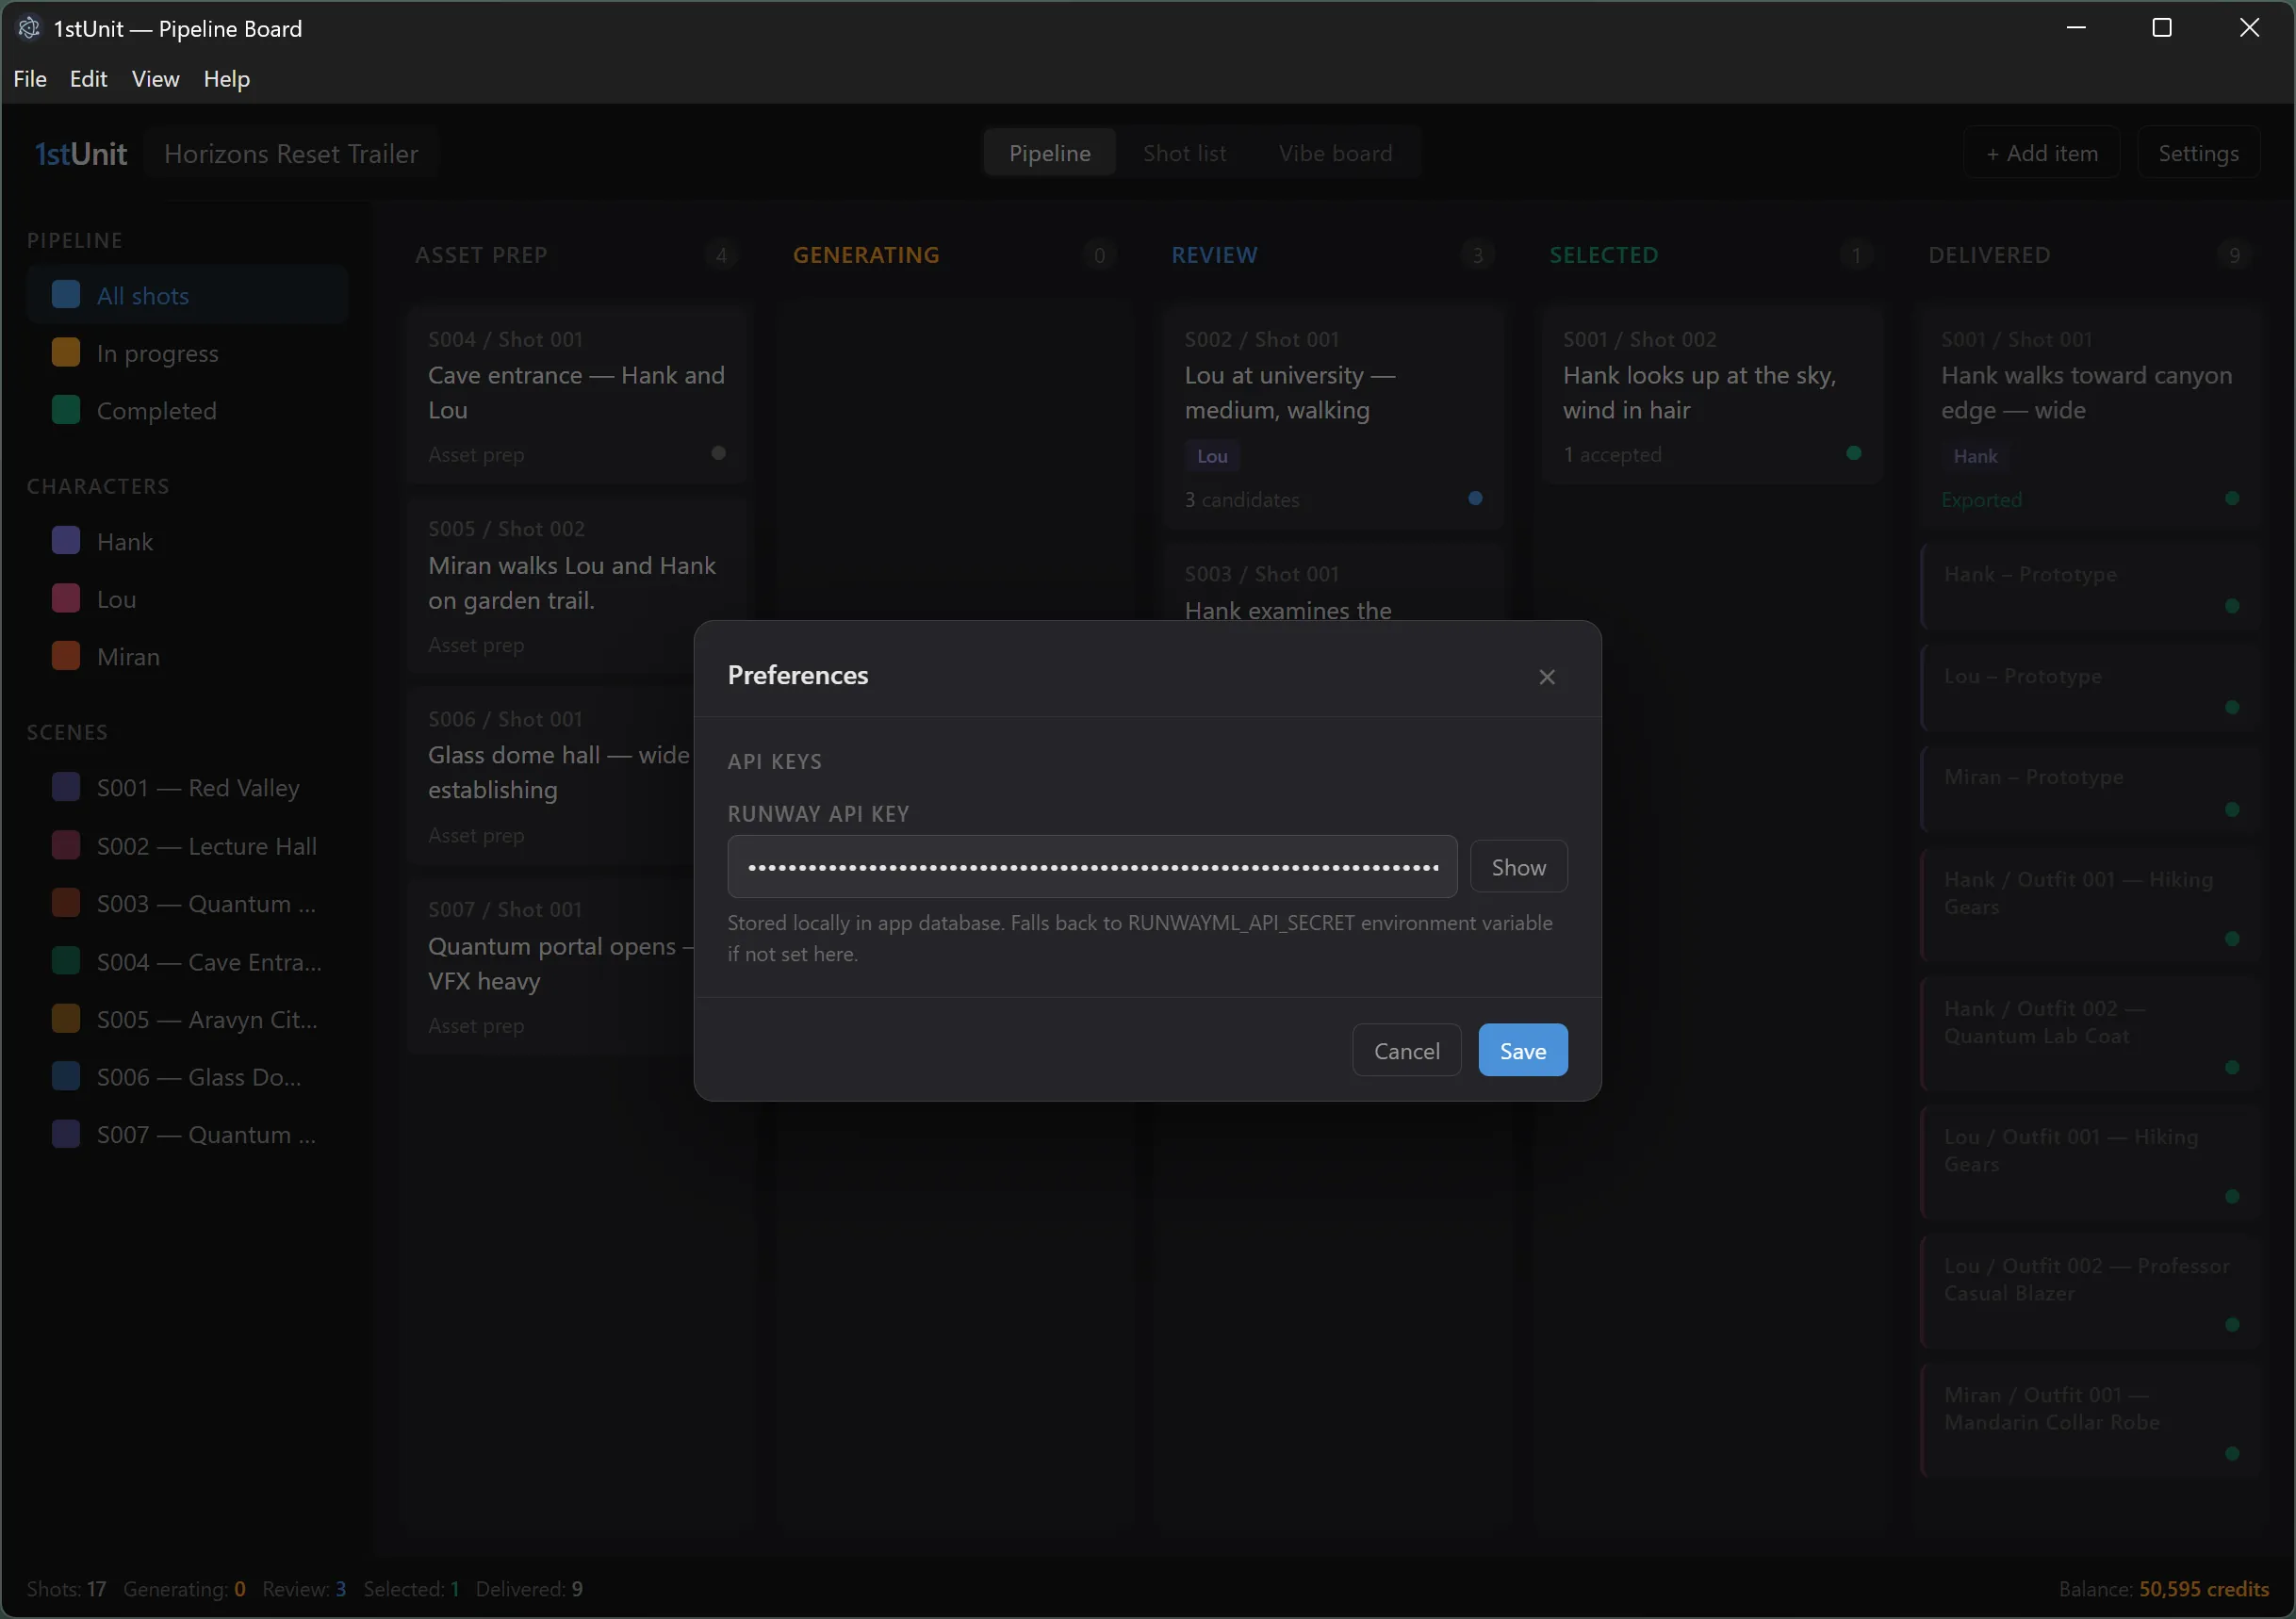
Task: Select scene S005 — Aravyn Cit...
Action: [x=187, y=1019]
